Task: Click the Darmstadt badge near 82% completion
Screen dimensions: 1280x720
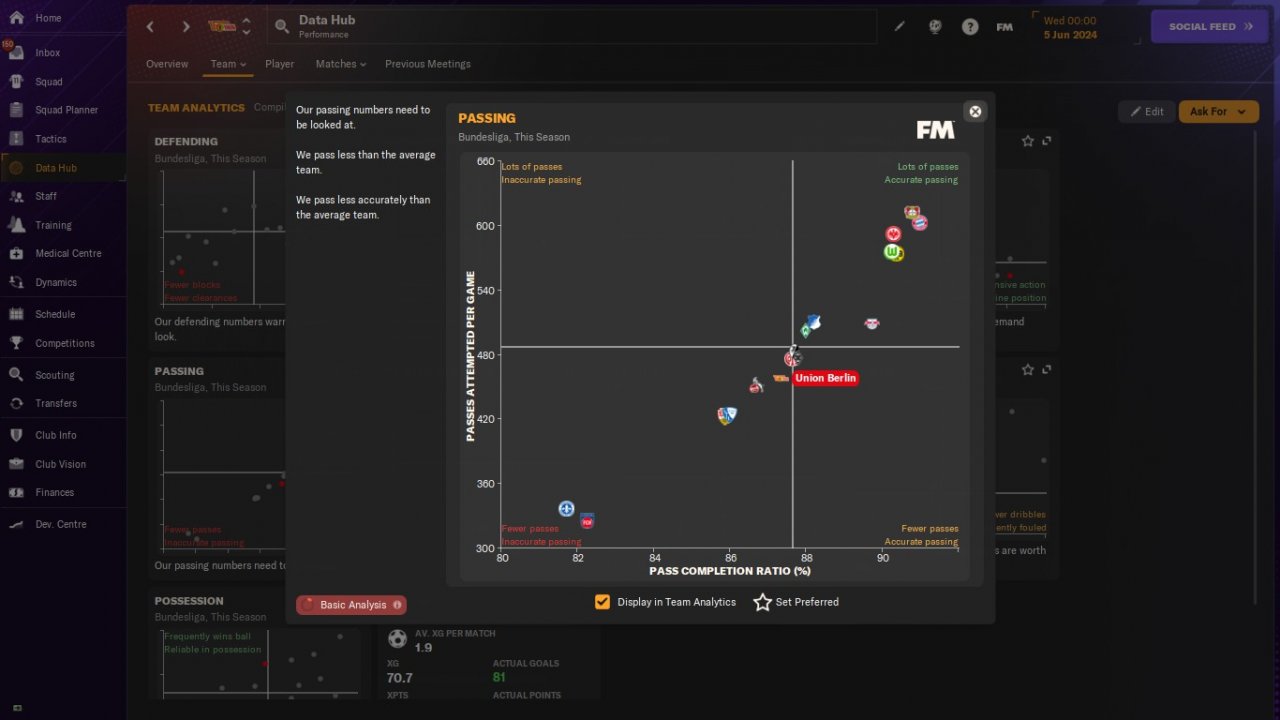Action: (x=566, y=509)
